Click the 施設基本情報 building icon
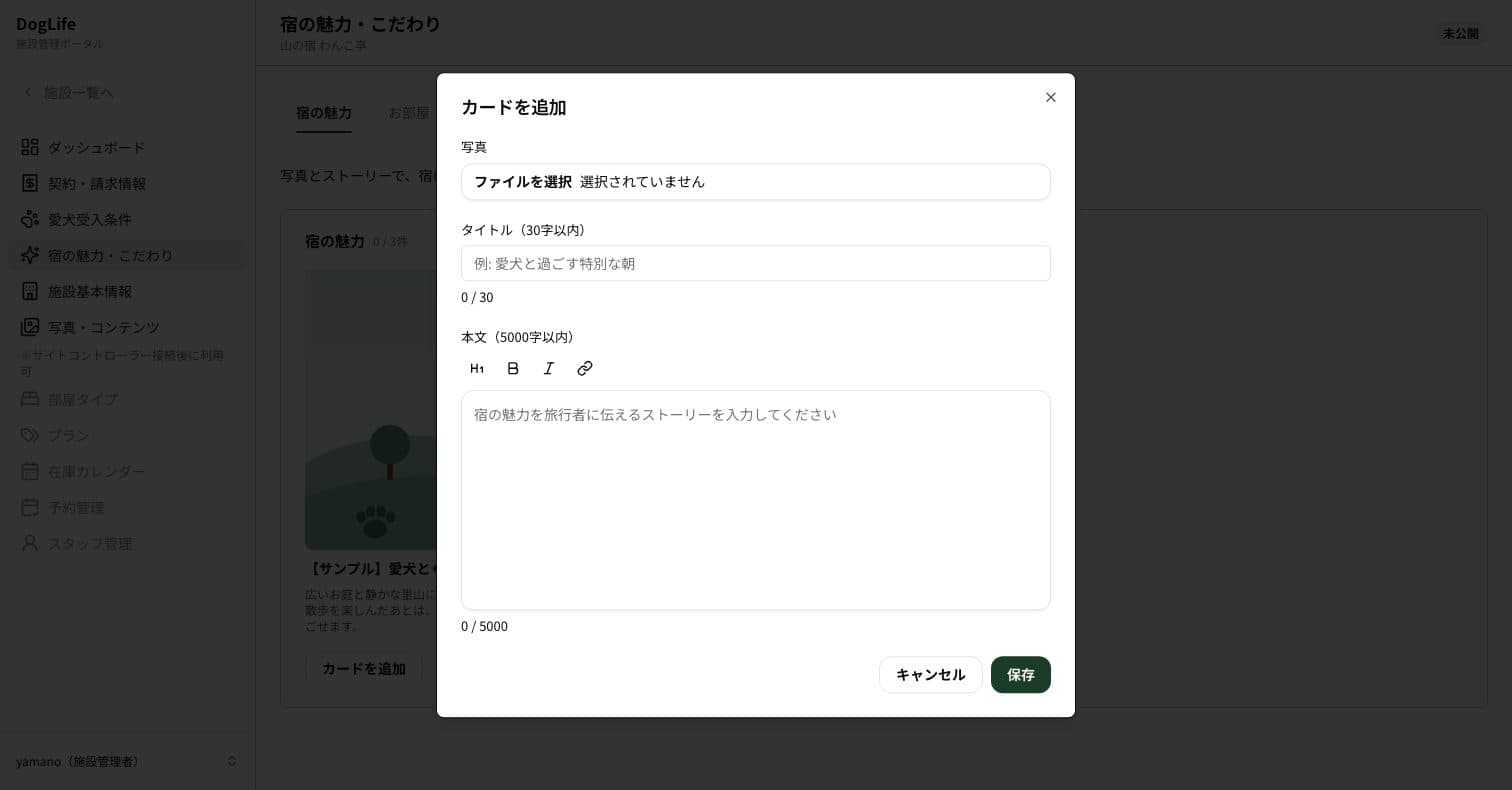This screenshot has height=790, width=1512. 30,291
